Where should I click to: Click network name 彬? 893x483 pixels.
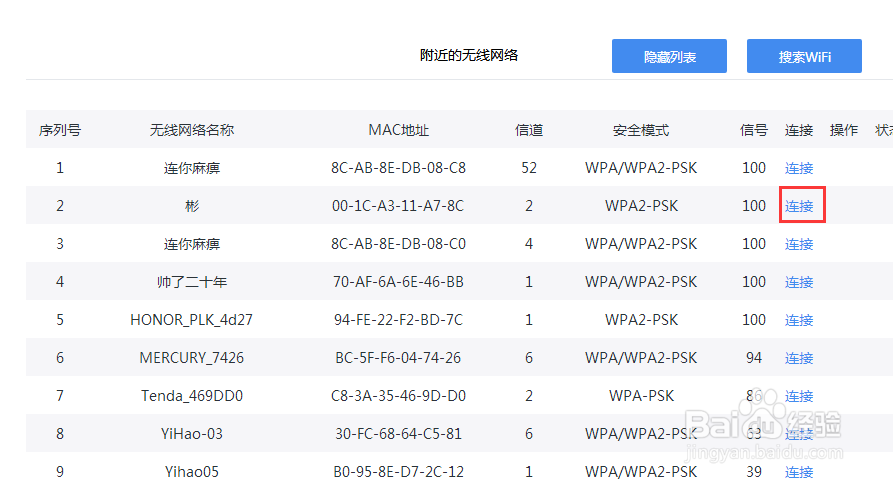(x=192, y=206)
